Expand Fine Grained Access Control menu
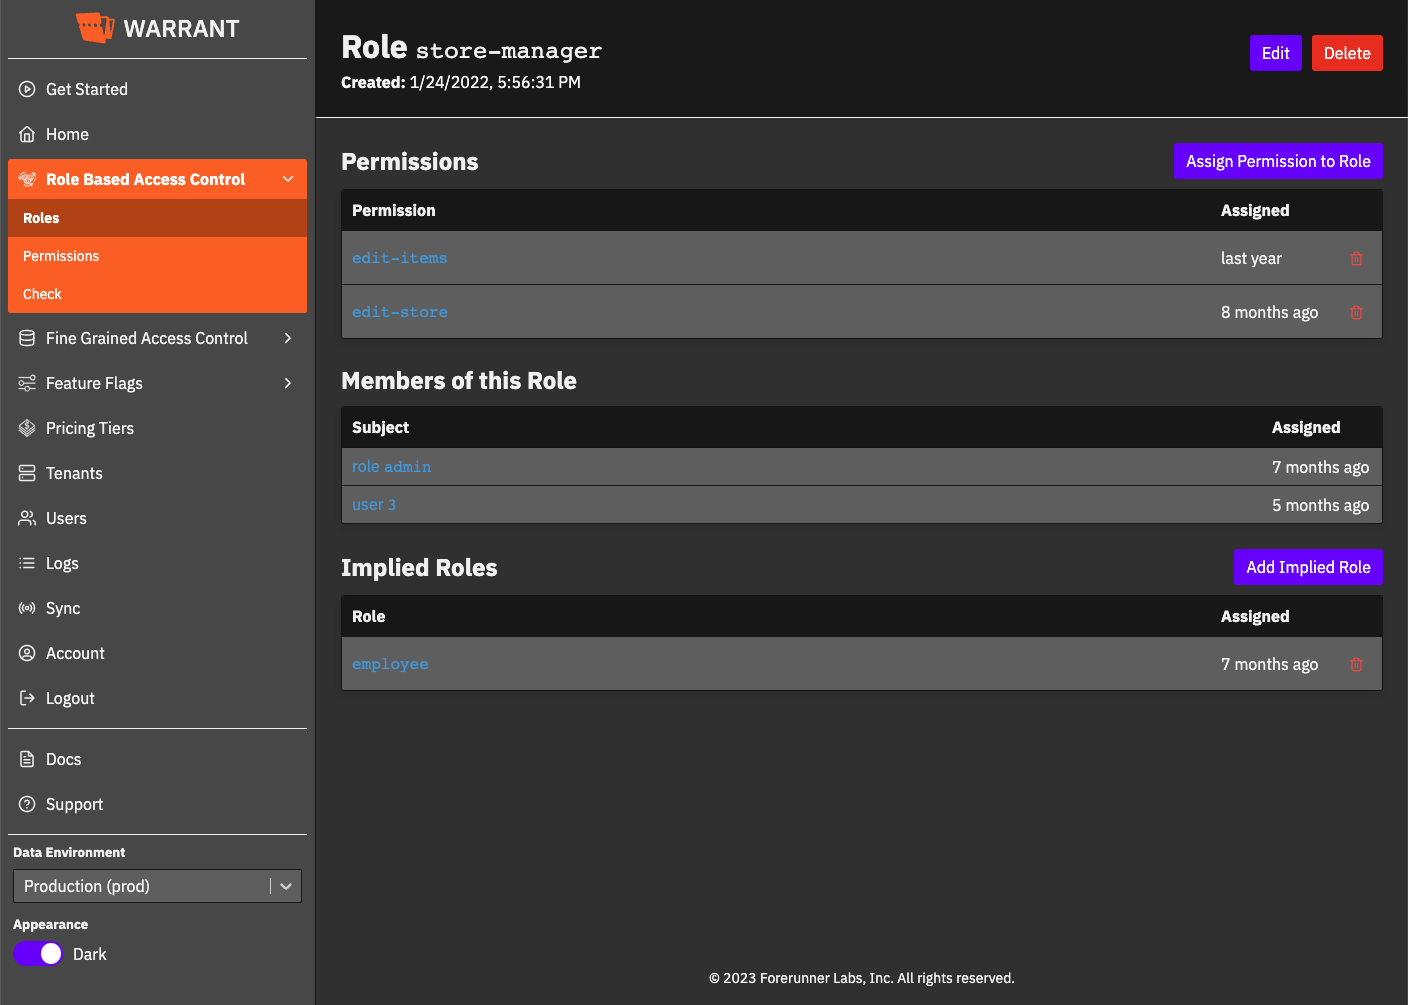This screenshot has width=1408, height=1005. pos(288,339)
